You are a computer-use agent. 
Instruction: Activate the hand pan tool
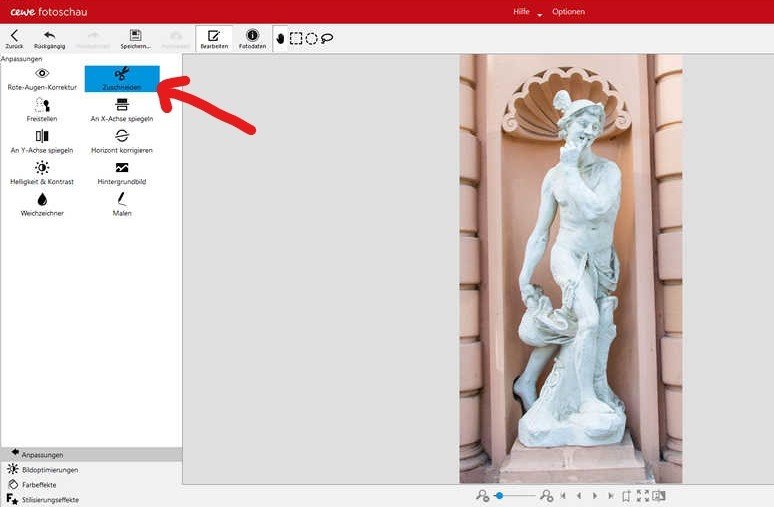(280, 39)
